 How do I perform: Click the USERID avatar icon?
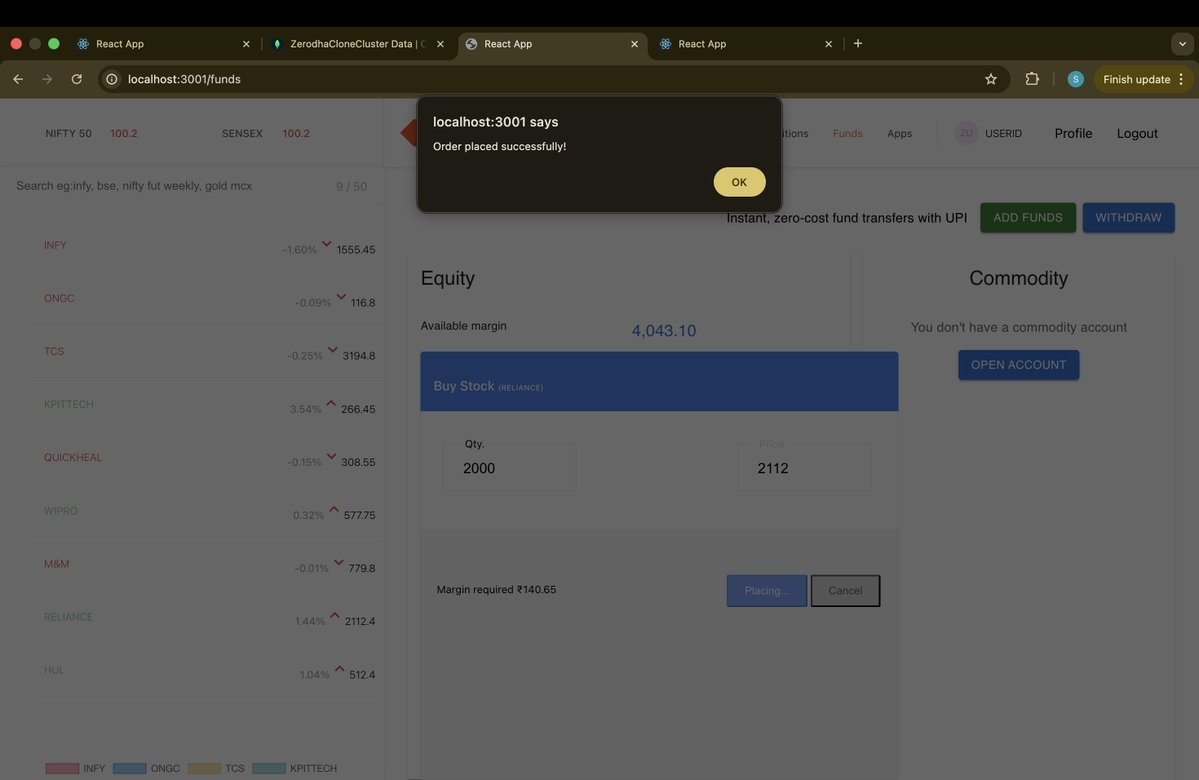966,133
